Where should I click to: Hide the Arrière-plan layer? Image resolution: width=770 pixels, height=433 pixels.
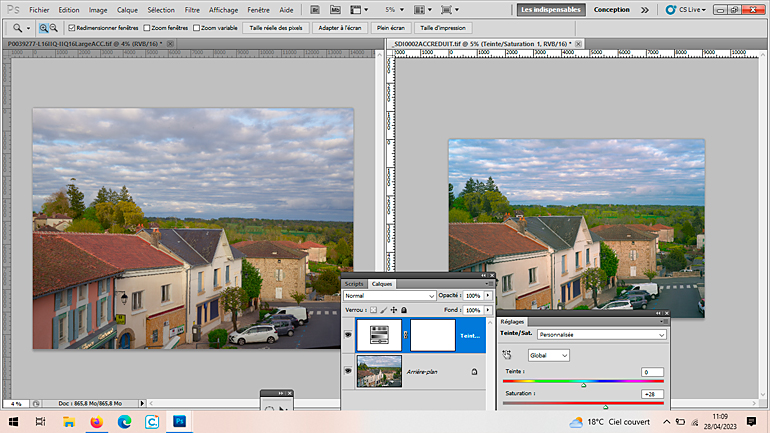[348, 371]
